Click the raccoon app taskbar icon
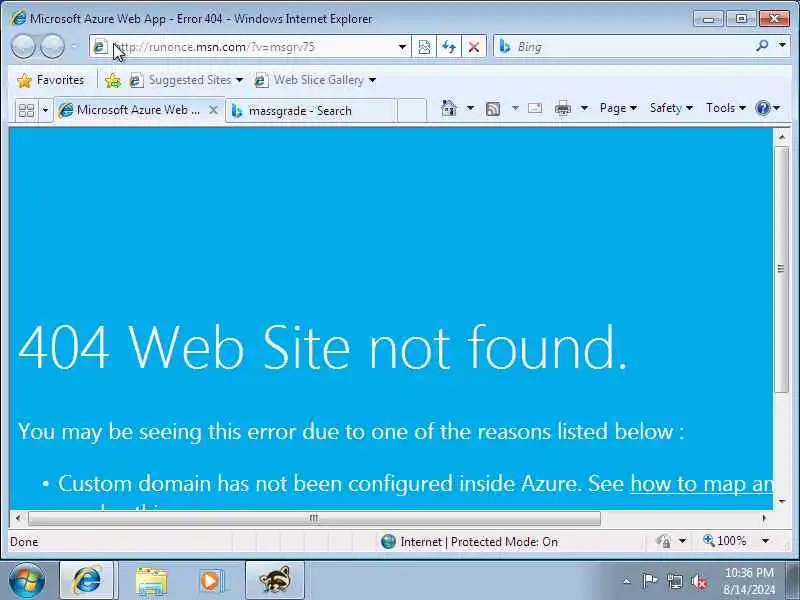Viewport: 800px width, 600px height. (x=275, y=581)
